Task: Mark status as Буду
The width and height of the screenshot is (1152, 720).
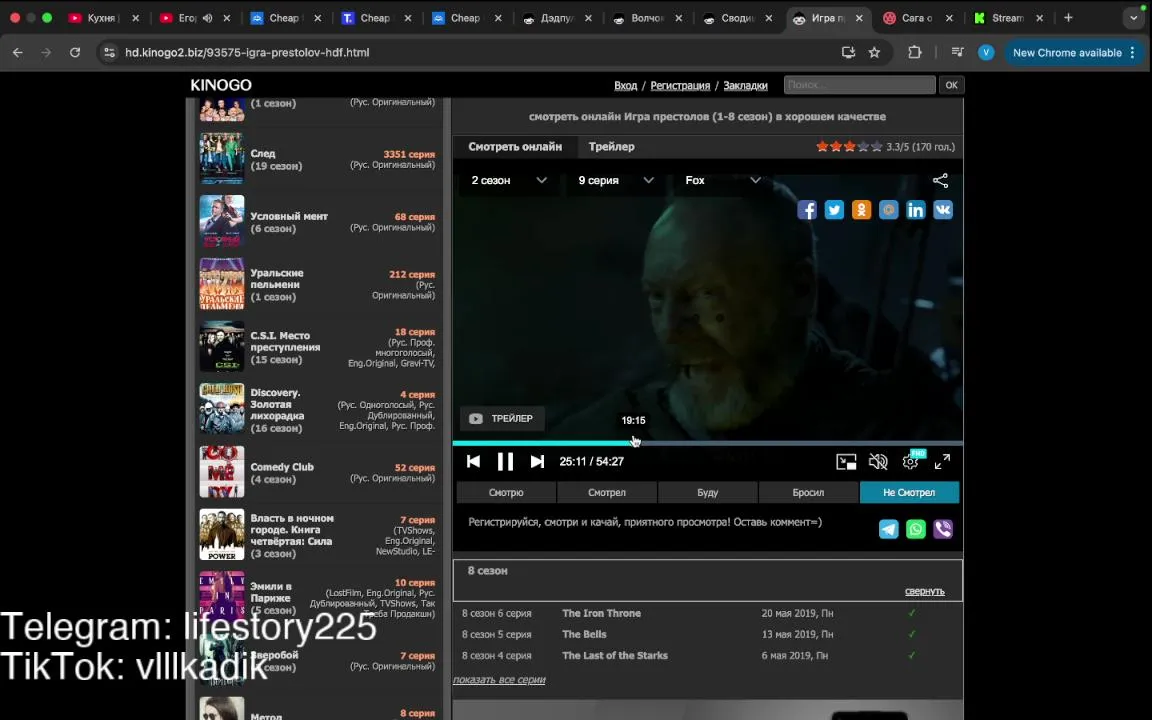Action: click(708, 492)
